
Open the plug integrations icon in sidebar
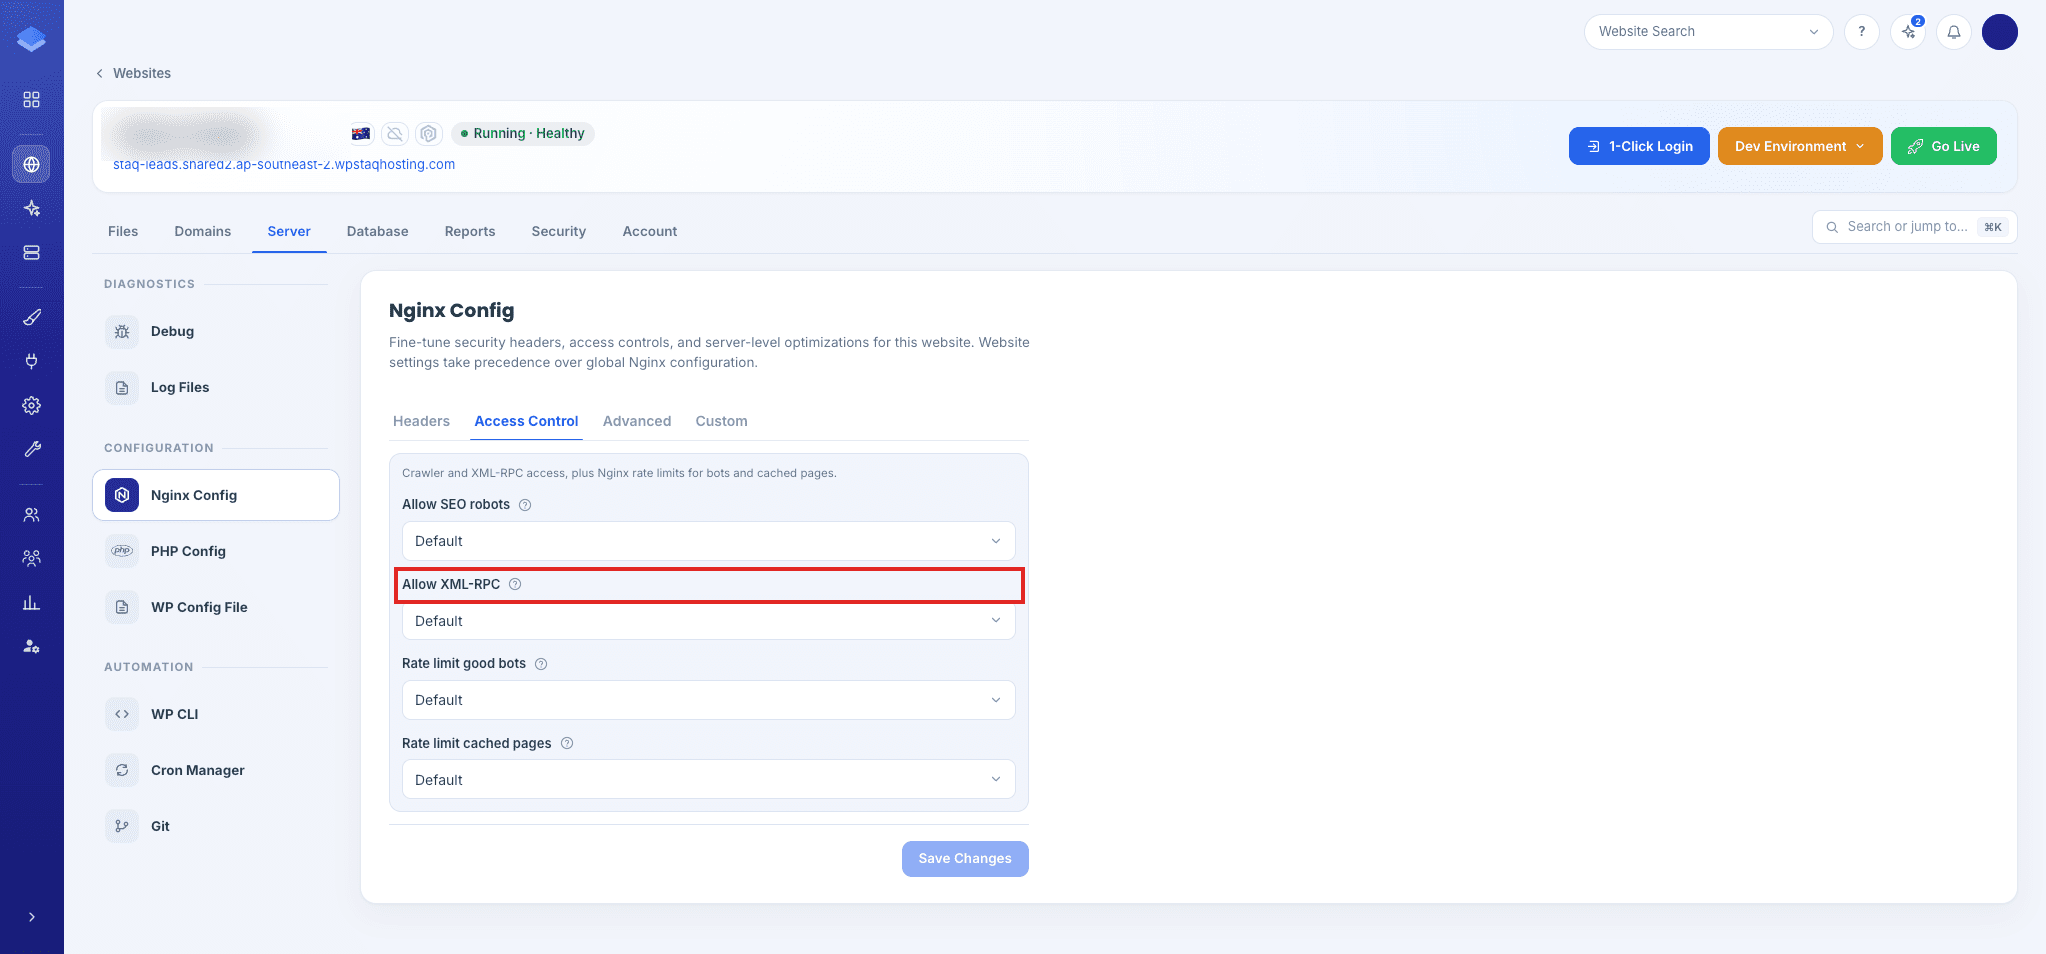coord(32,361)
